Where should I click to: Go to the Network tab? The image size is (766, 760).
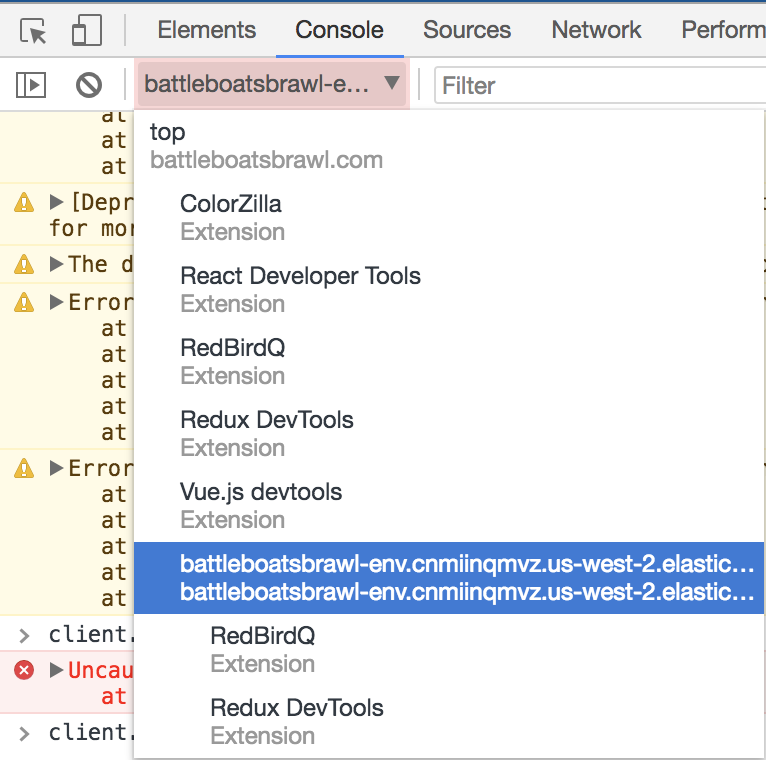click(x=596, y=30)
